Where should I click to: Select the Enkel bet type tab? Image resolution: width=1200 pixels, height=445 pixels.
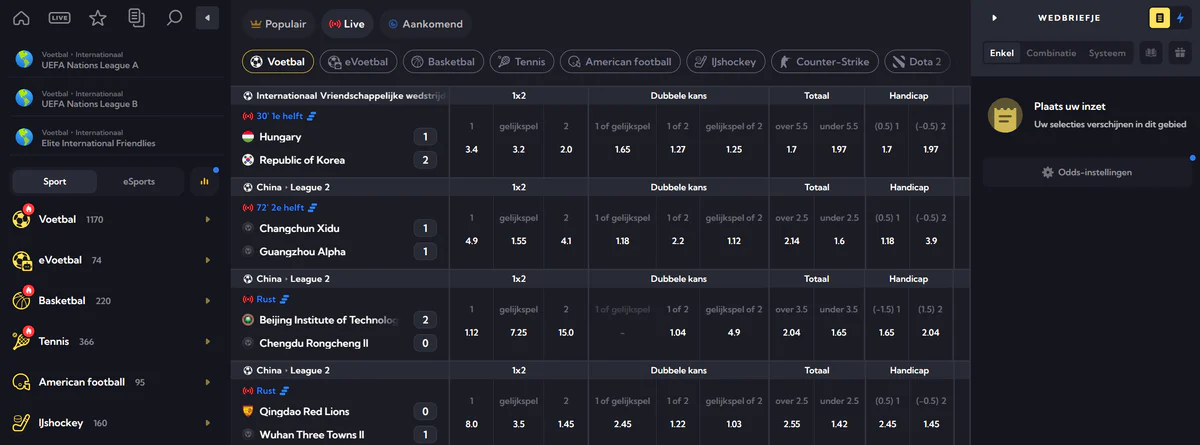pyautogui.click(x=1001, y=53)
